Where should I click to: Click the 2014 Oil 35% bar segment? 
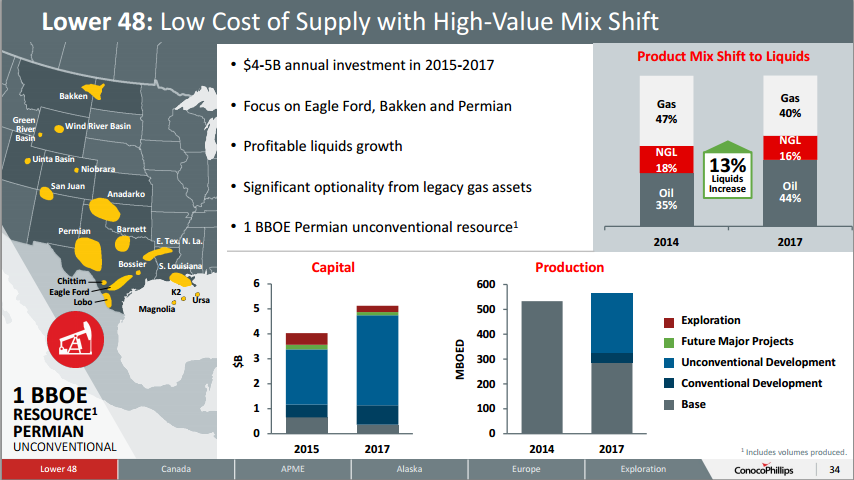(x=666, y=199)
